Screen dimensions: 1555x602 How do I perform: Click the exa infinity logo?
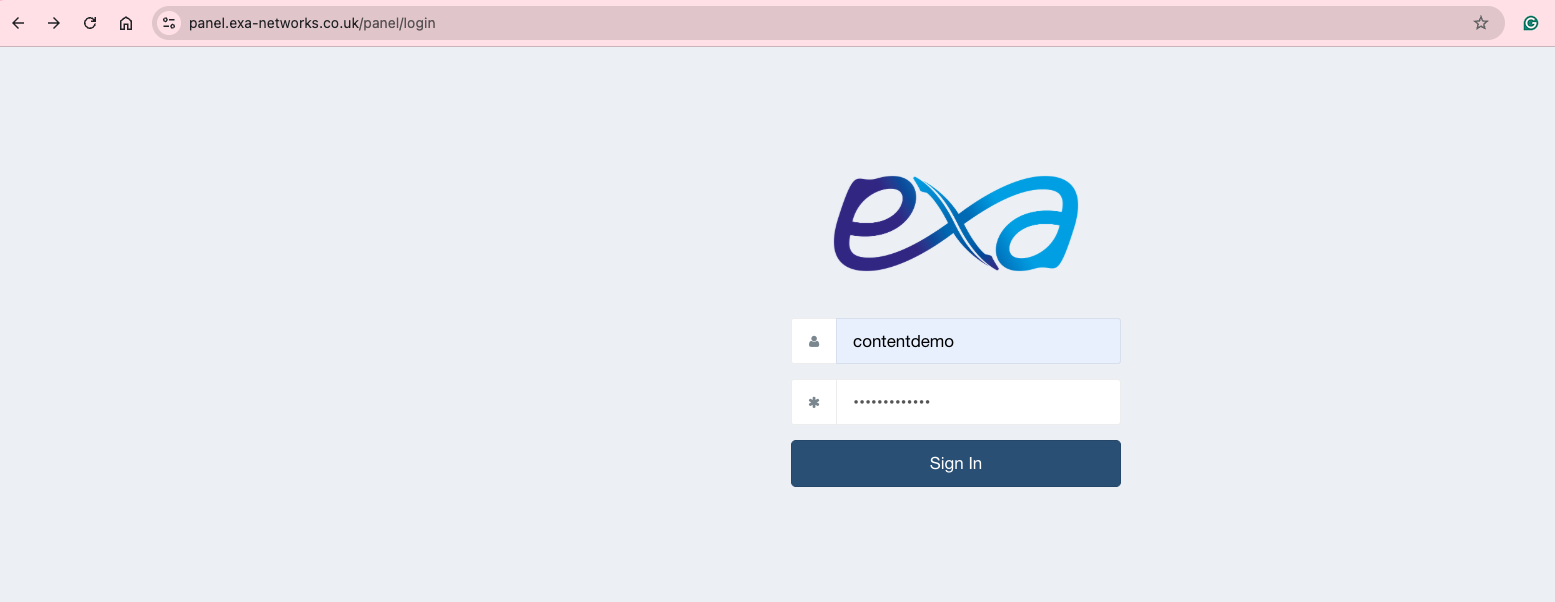coord(956,224)
